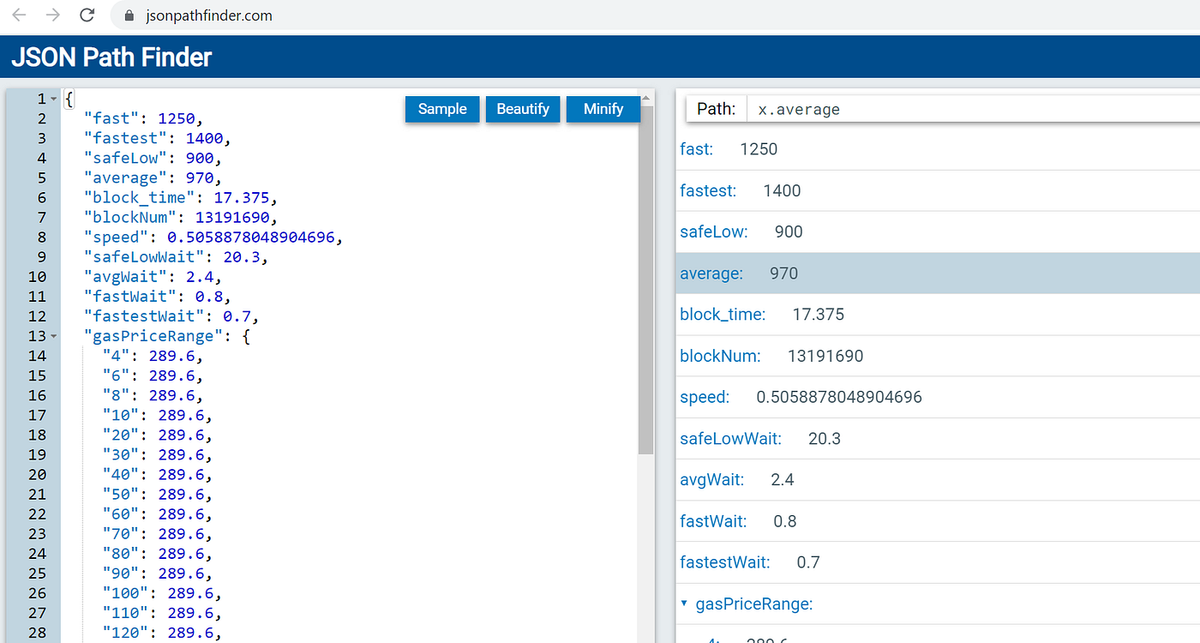Click "fast": 1250 in the editor
1200x643 pixels.
coord(144,119)
